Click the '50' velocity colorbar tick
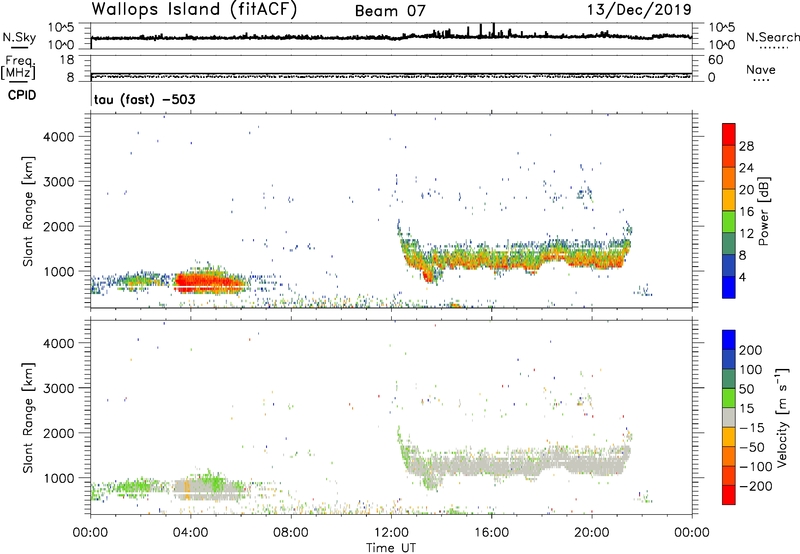The height and width of the screenshot is (554, 800). pyautogui.click(x=747, y=389)
